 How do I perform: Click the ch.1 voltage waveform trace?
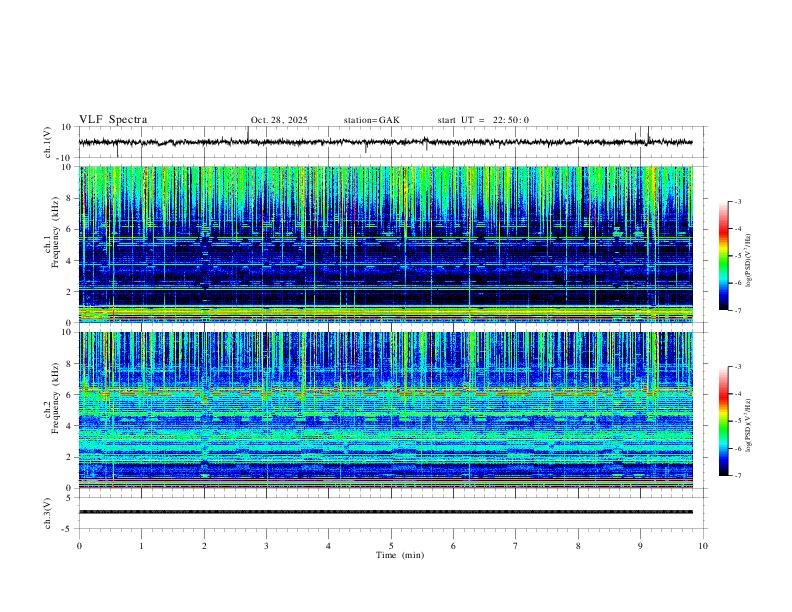[385, 142]
